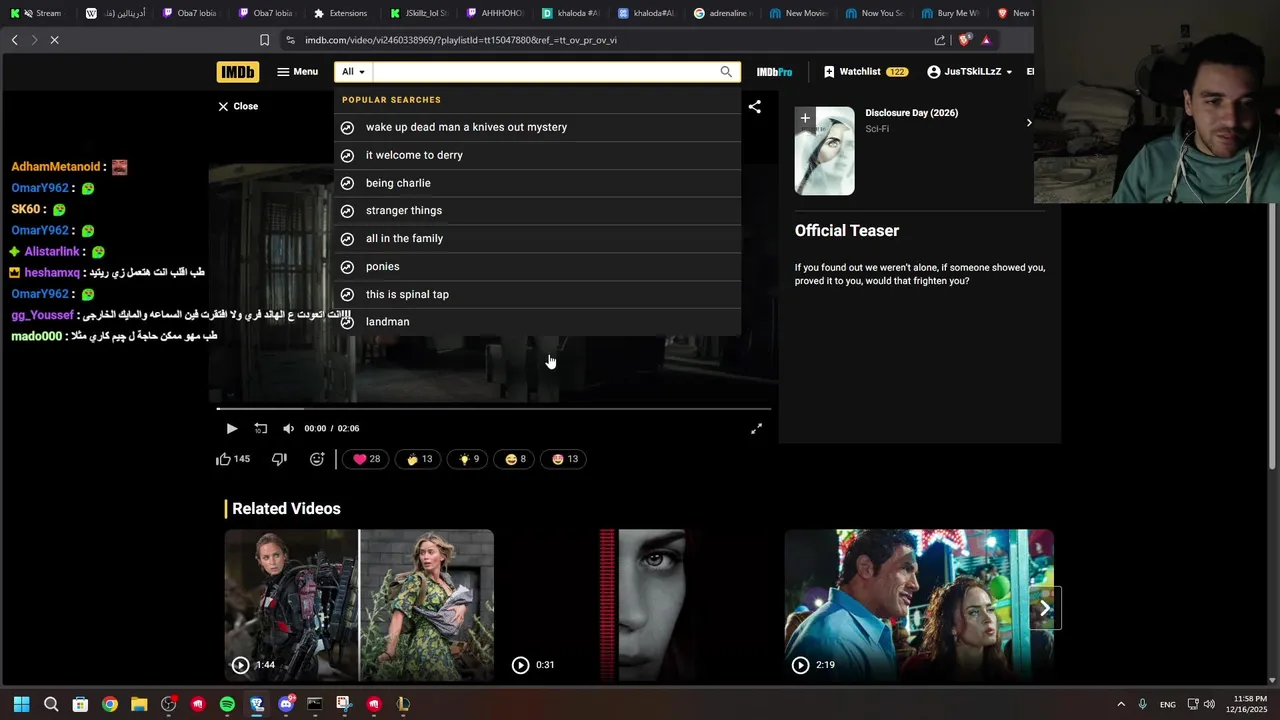The height and width of the screenshot is (720, 1280).
Task: Open Disclosure Day poster thumbnail
Action: click(824, 151)
